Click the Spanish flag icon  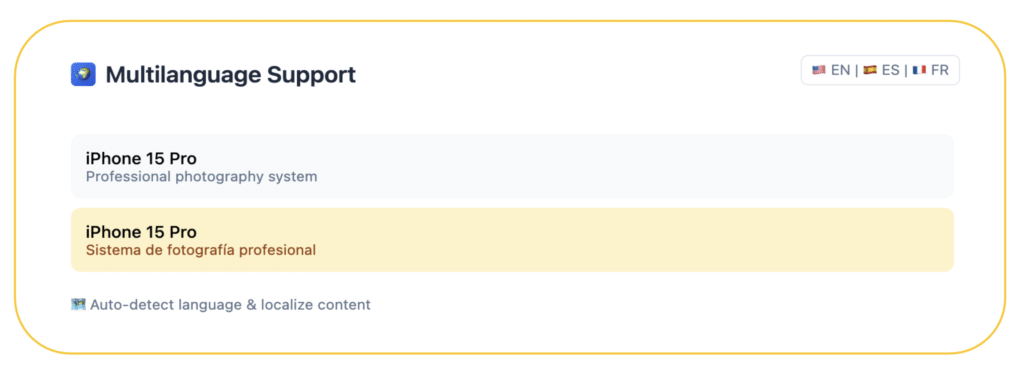[869, 70]
